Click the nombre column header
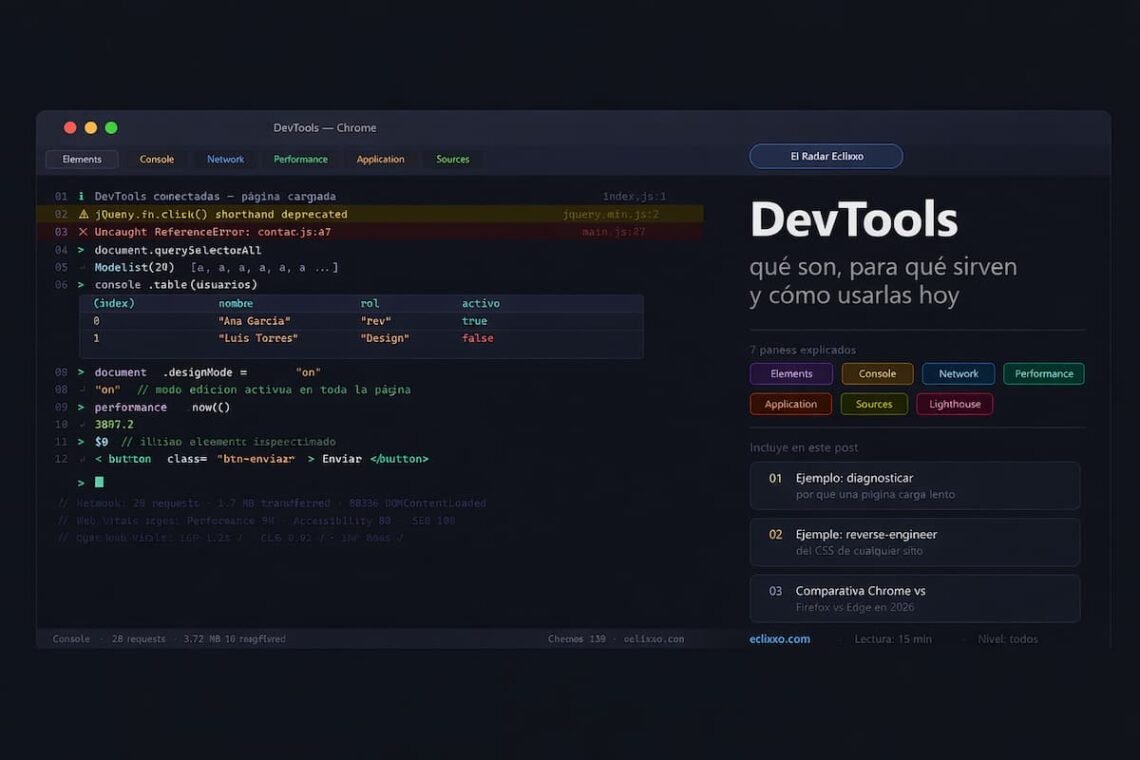 (x=236, y=303)
